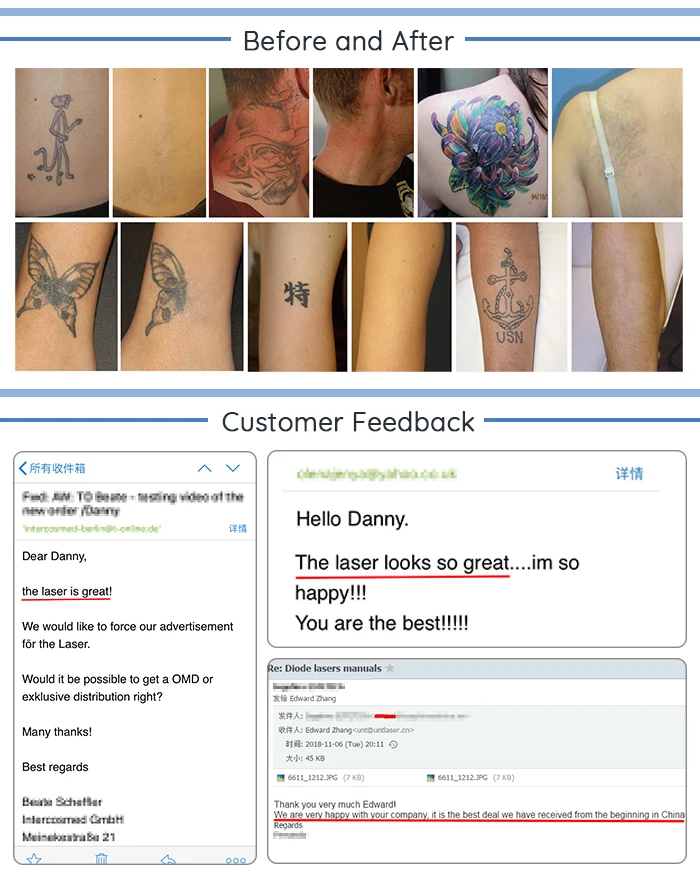
Task: Open 详情 details in Hello Danny email
Action: (629, 474)
